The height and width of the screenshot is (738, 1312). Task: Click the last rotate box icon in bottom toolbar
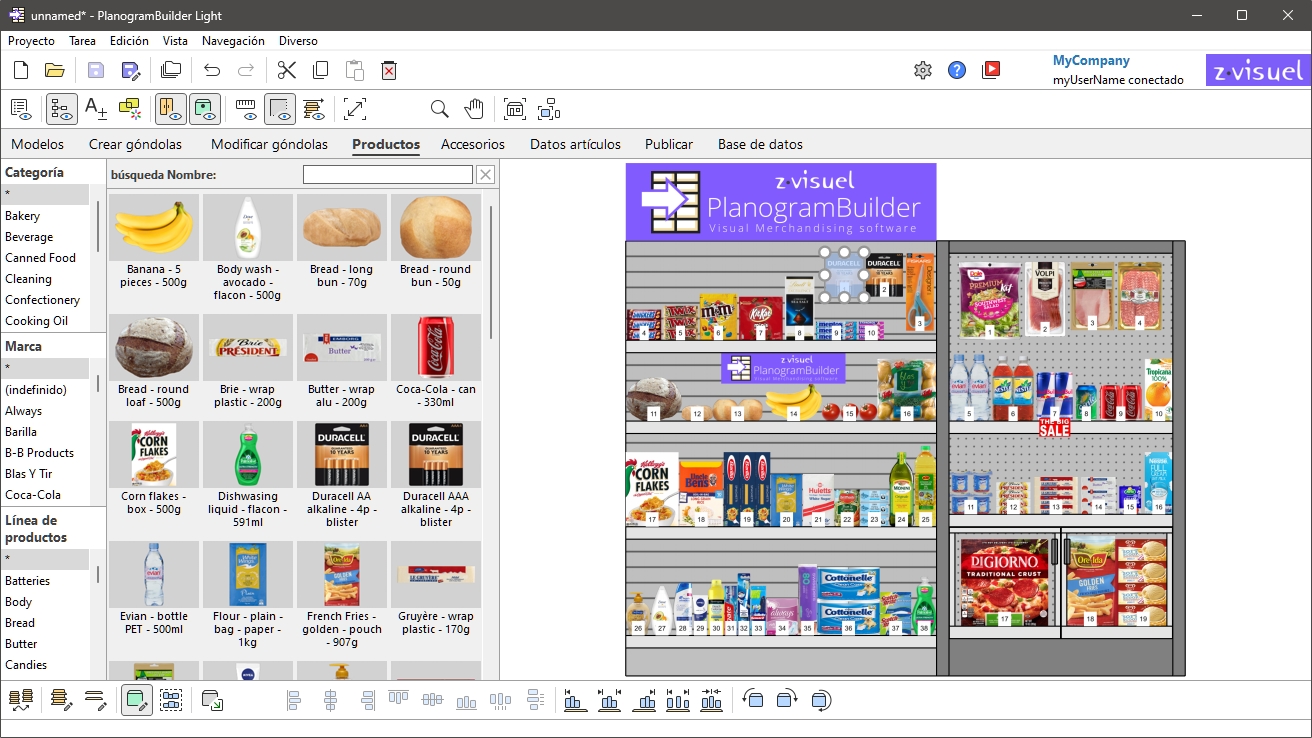(821, 700)
